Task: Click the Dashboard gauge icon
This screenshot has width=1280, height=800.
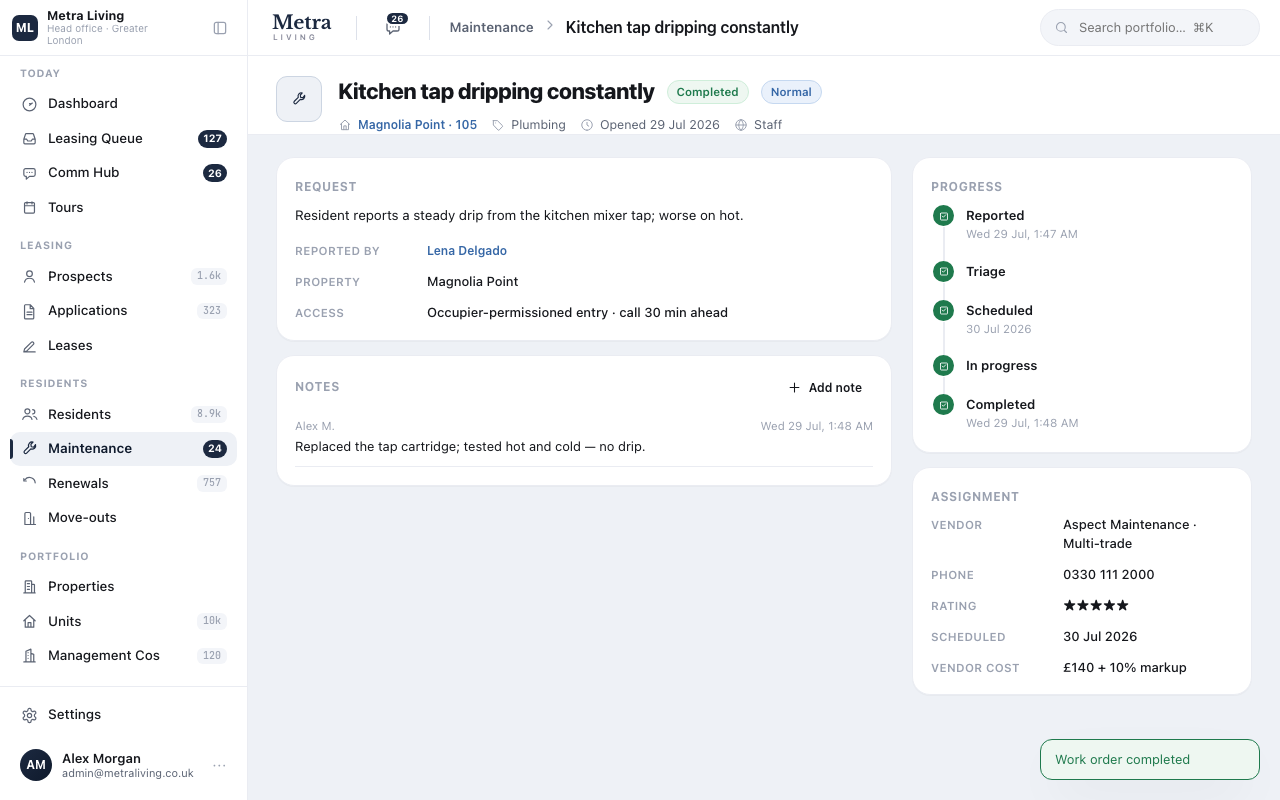Action: coord(29,104)
